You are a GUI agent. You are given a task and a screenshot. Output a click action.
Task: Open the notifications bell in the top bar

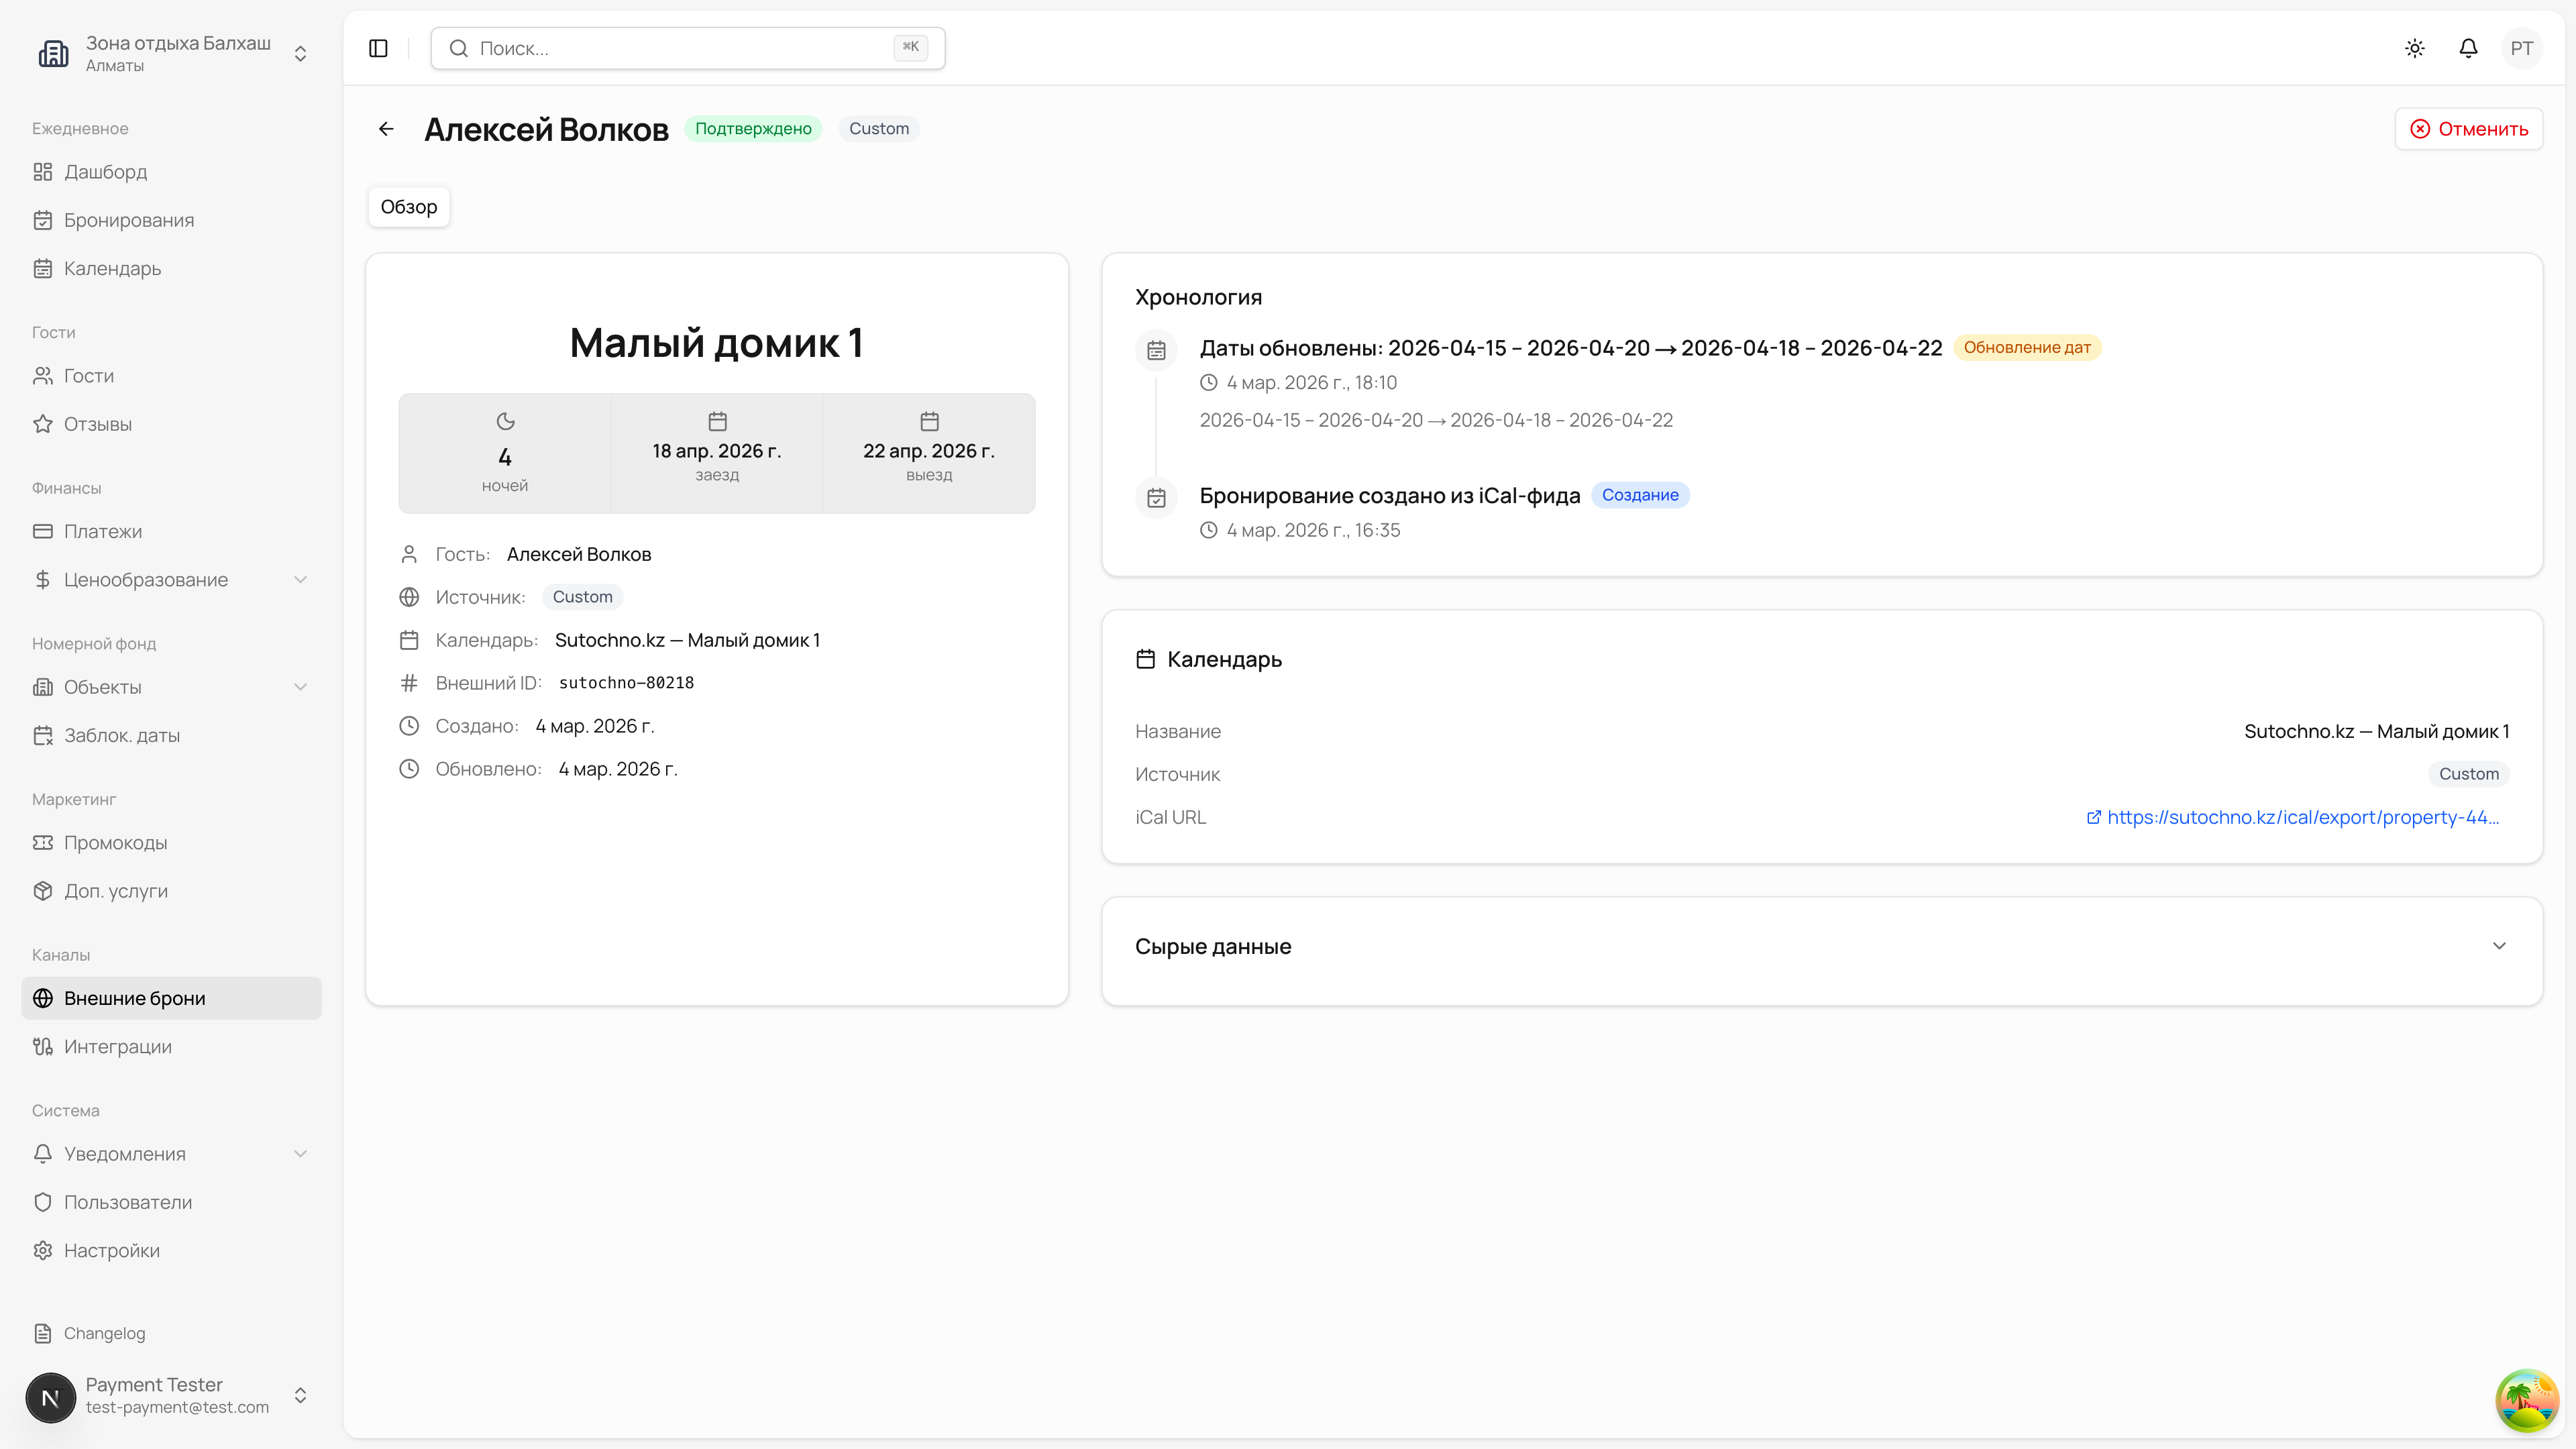click(2468, 48)
